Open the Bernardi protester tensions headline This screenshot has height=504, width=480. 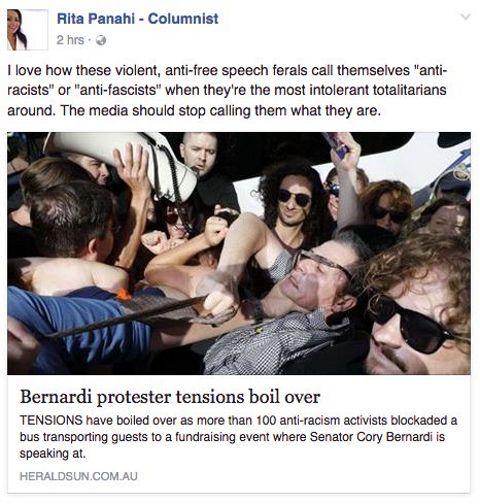[170, 397]
